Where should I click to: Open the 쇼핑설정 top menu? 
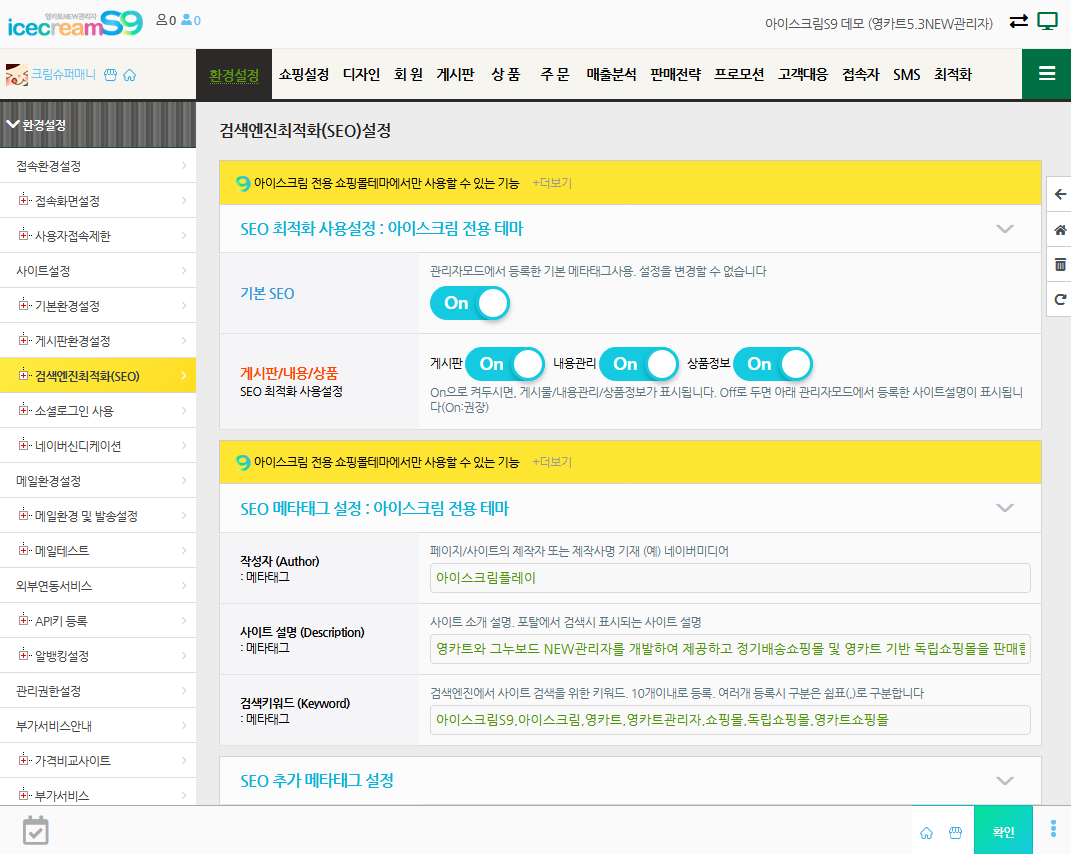click(x=303, y=75)
